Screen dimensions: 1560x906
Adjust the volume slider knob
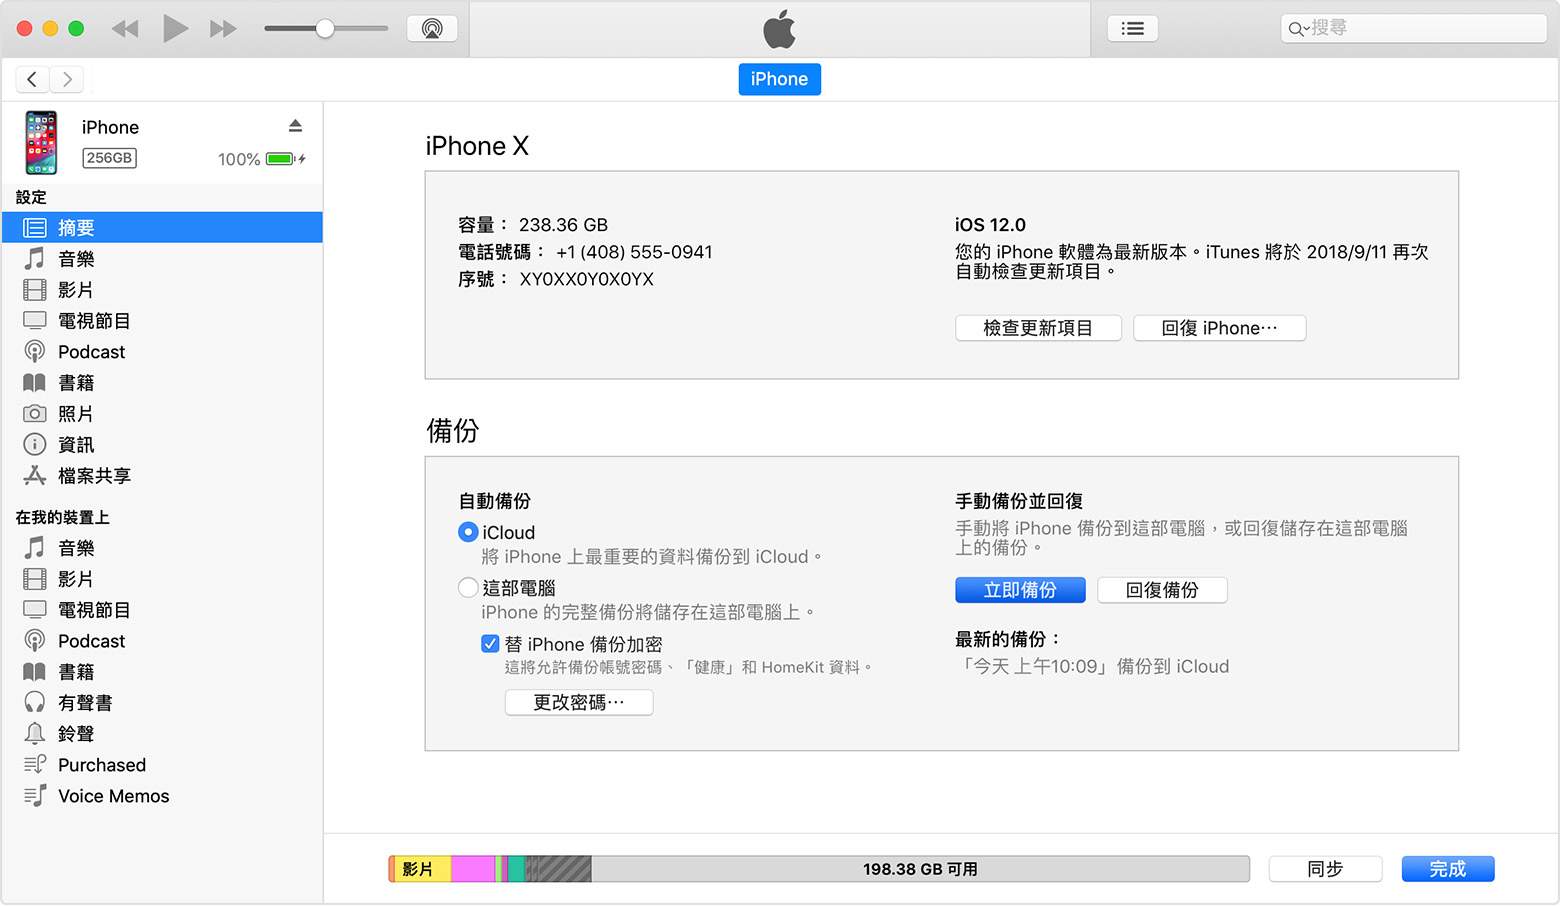[x=325, y=29]
